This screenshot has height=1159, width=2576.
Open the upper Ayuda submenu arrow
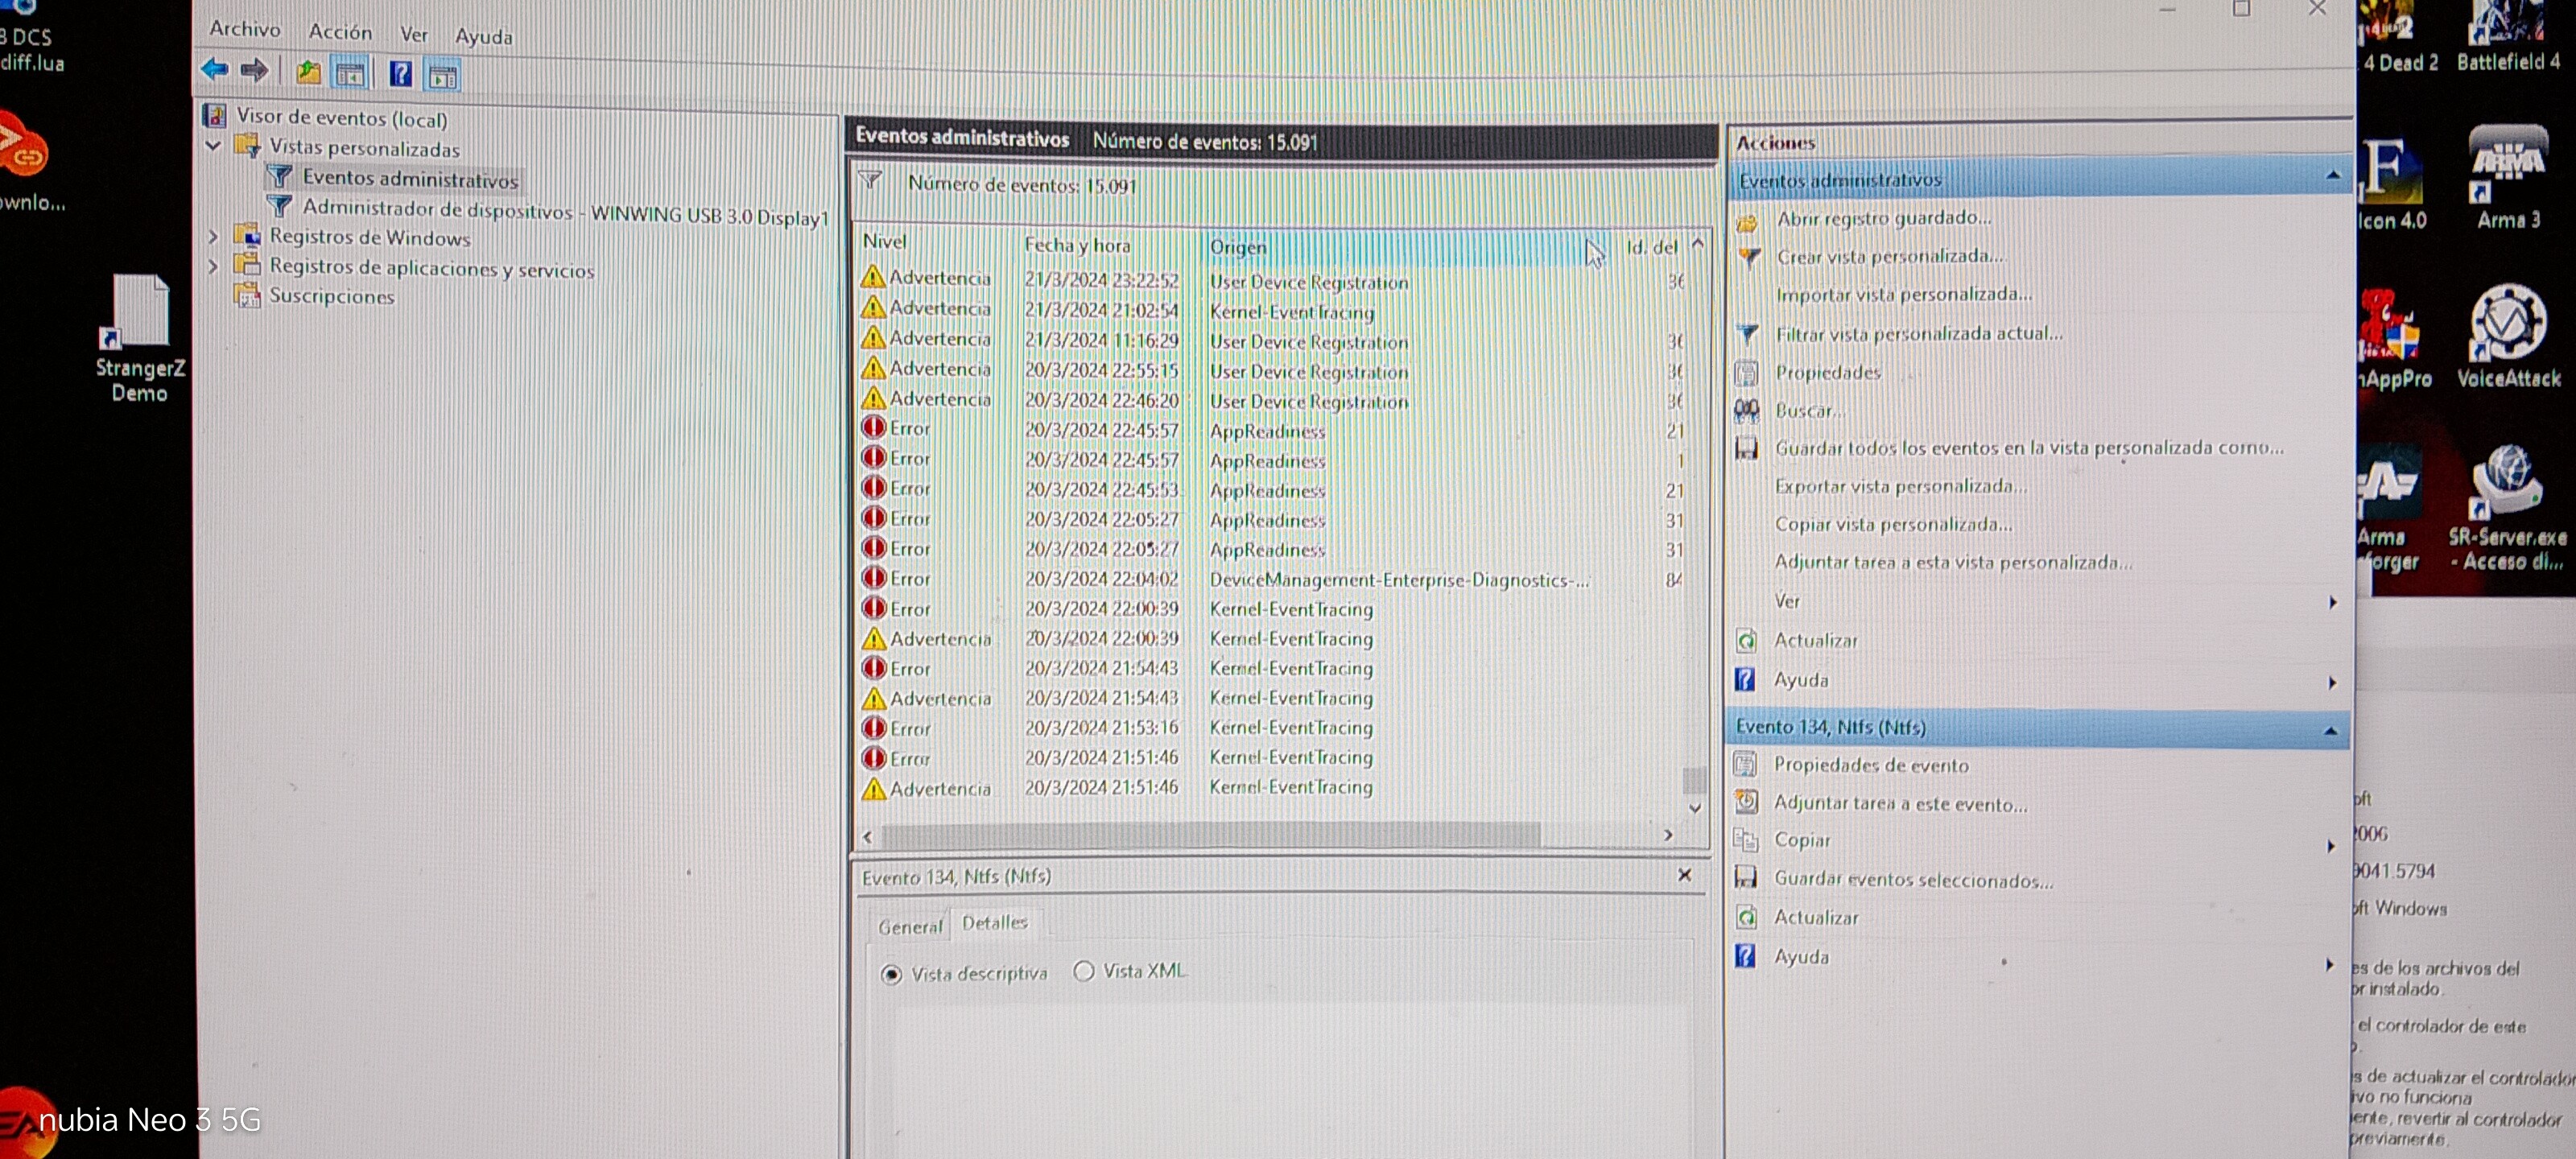point(2332,683)
